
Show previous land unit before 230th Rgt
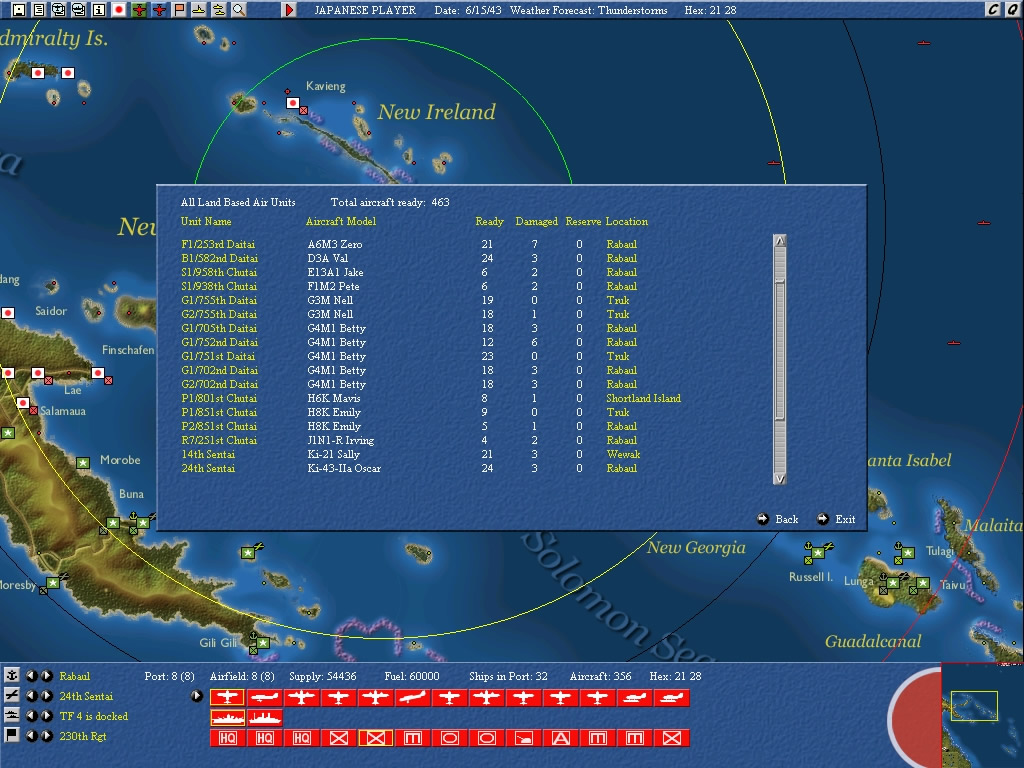(32, 736)
